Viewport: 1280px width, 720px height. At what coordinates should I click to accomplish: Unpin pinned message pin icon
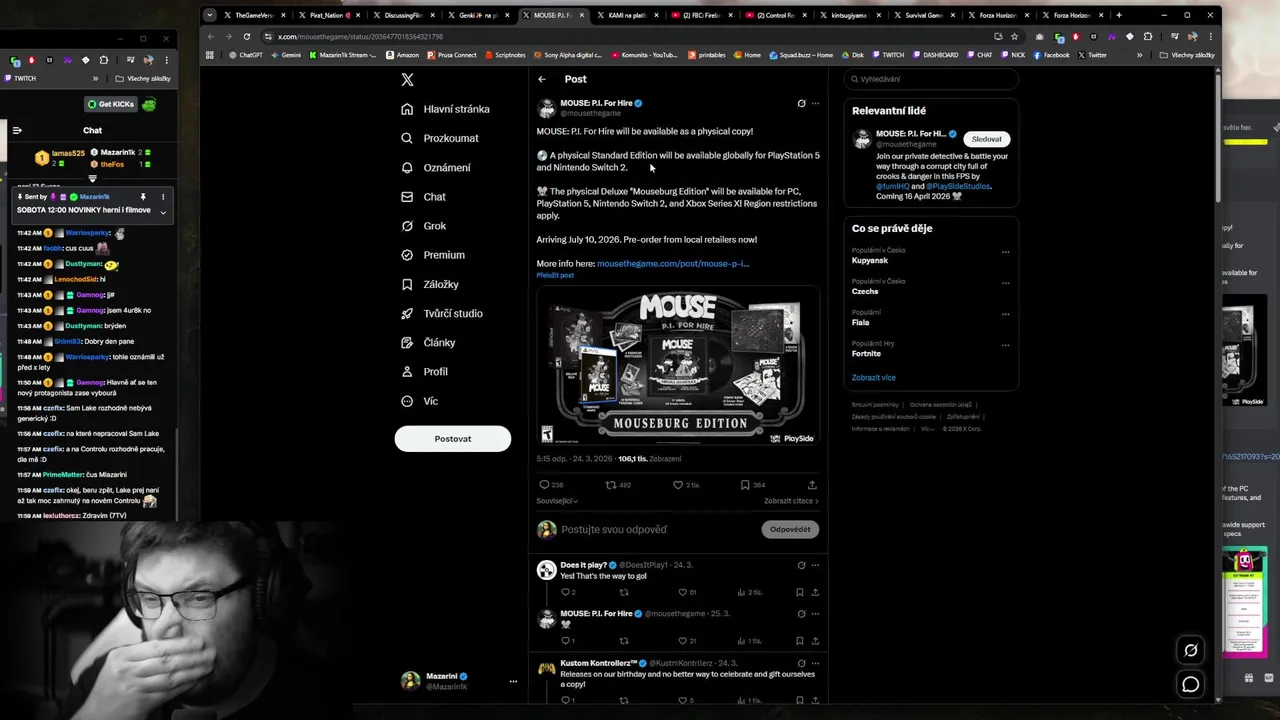tap(143, 197)
